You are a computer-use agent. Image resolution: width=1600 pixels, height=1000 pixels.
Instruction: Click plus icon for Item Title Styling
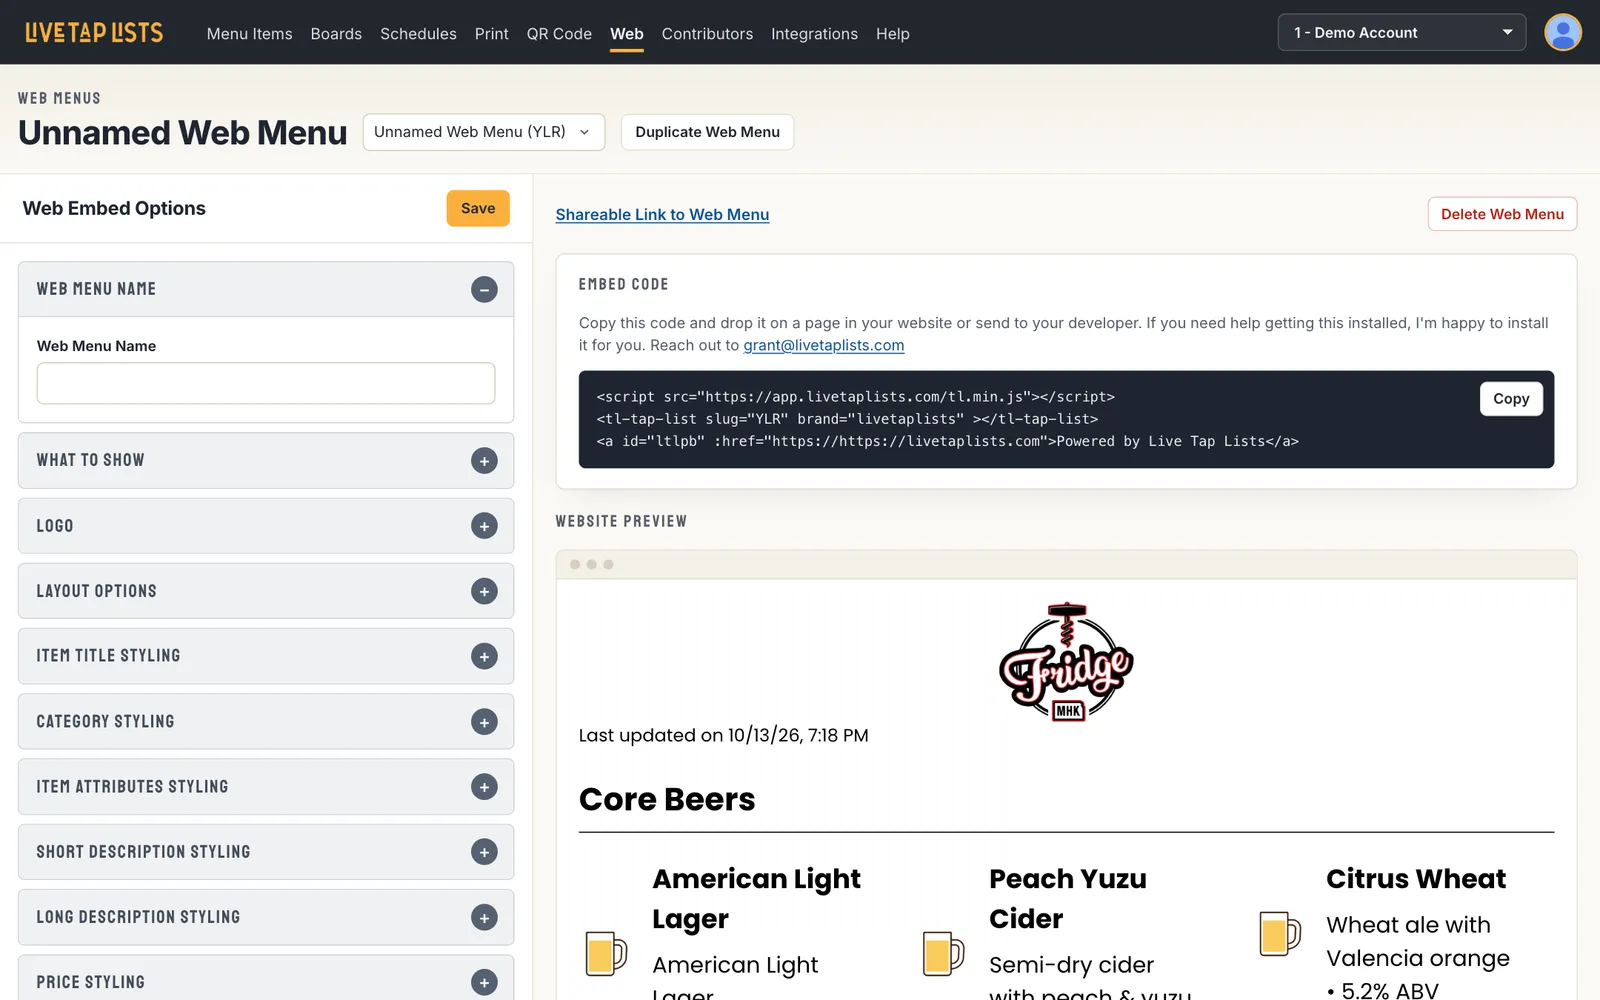tap(484, 657)
